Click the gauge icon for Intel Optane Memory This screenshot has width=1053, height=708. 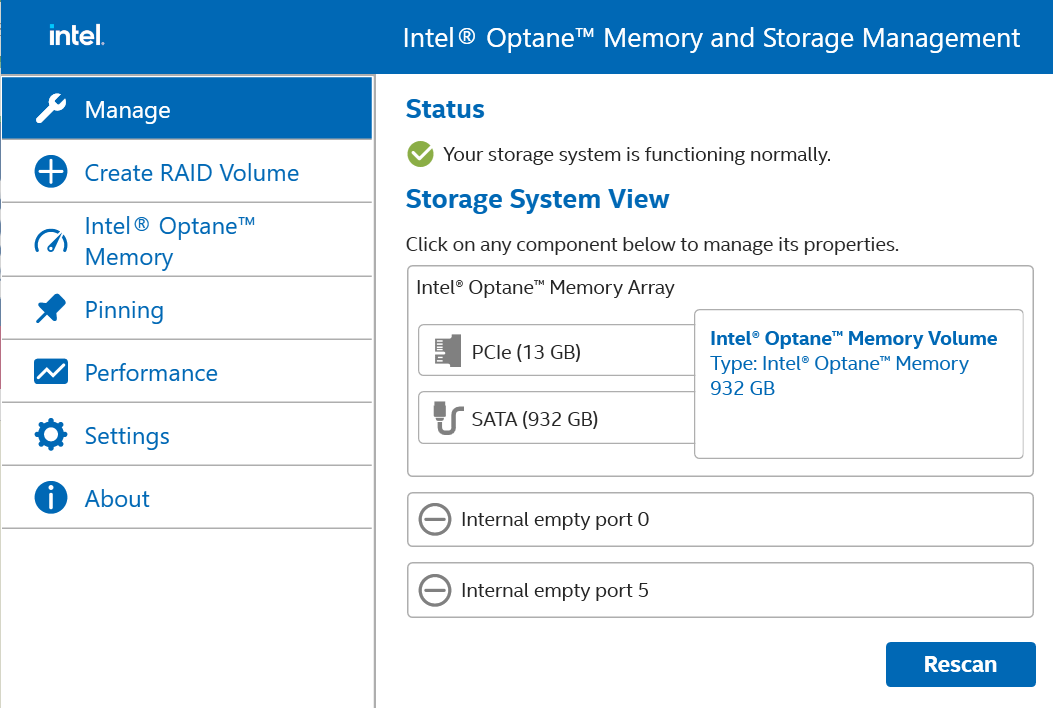[51, 241]
